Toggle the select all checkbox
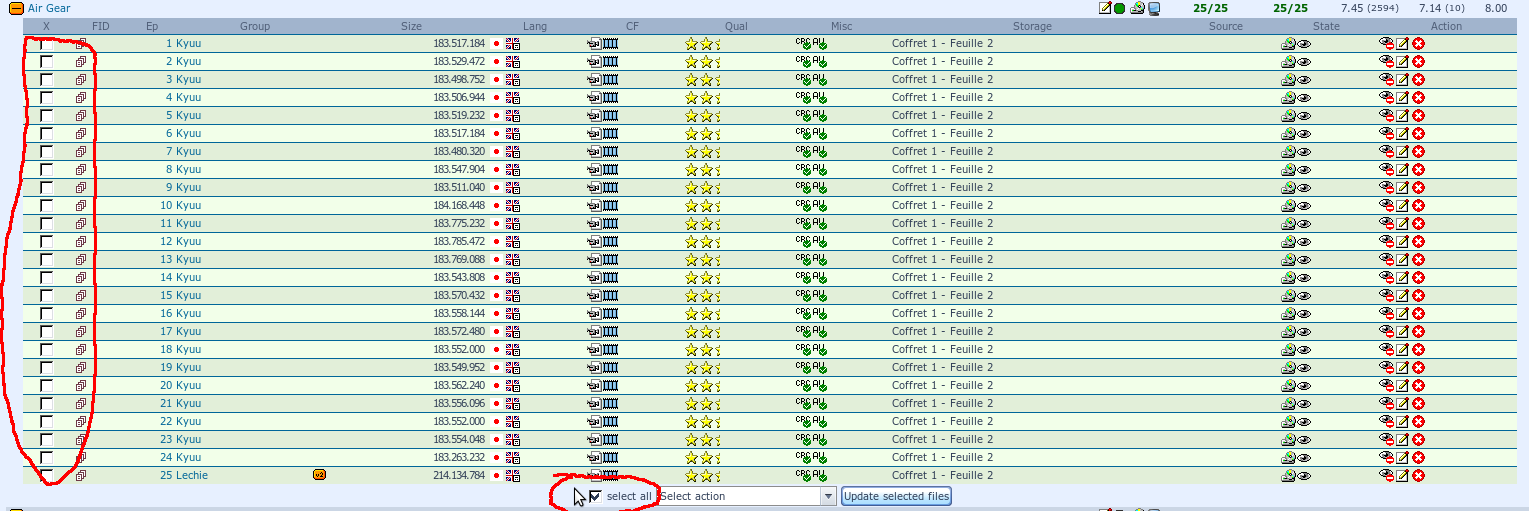Viewport: 1529px width, 511px height. pyautogui.click(x=596, y=496)
